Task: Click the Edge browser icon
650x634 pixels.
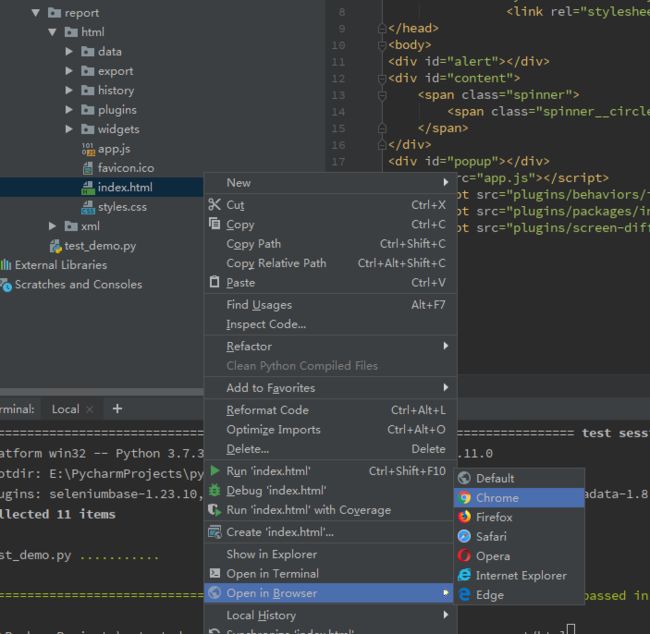Action: coord(464,595)
